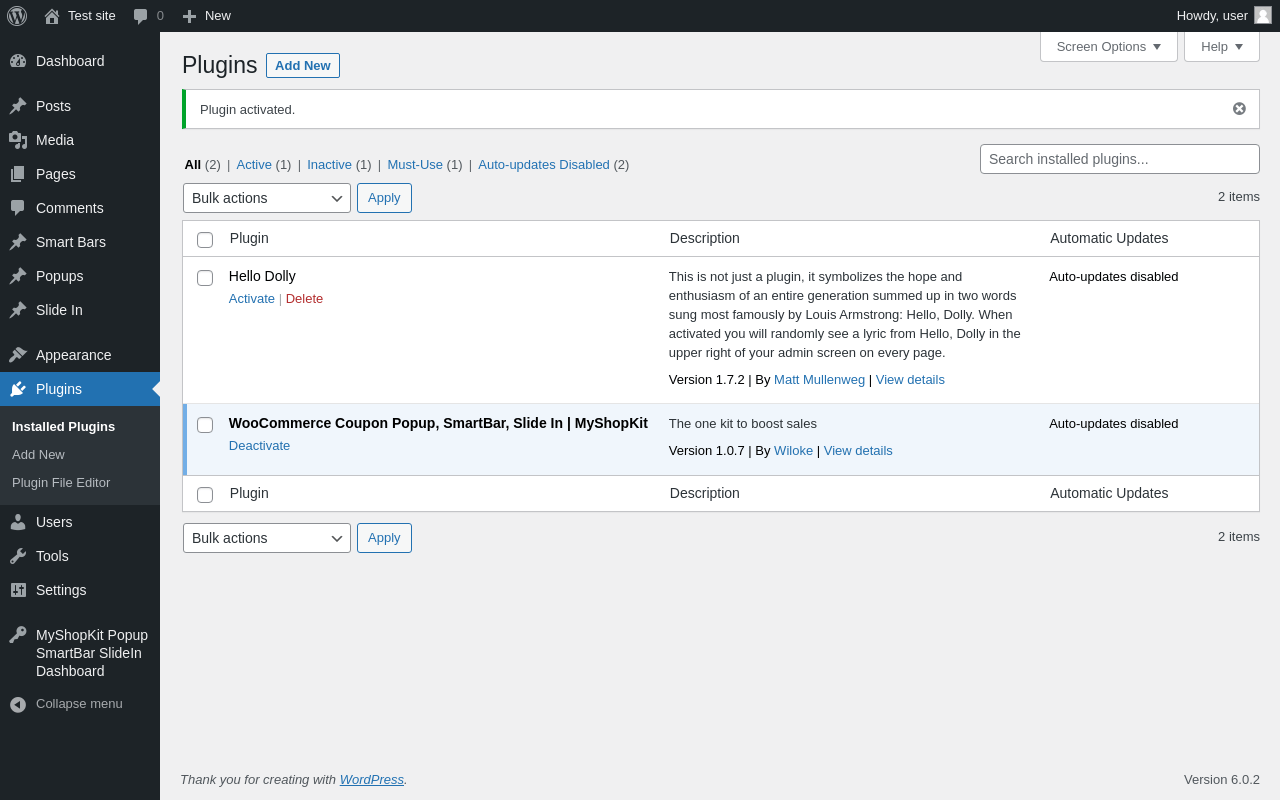Expand the Screen Options panel
This screenshot has height=800, width=1280.
tap(1109, 46)
